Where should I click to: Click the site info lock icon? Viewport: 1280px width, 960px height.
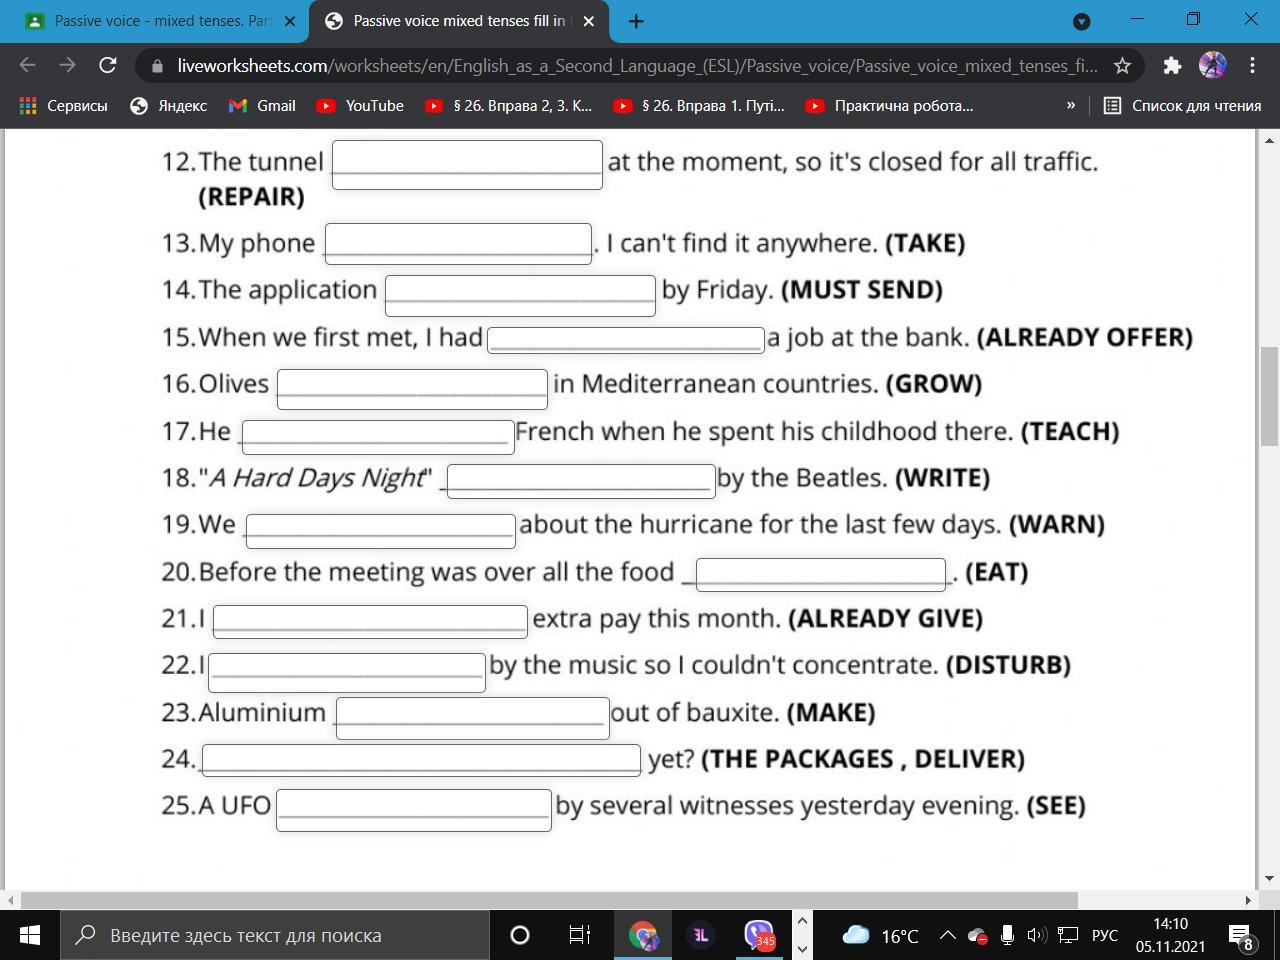tap(157, 66)
